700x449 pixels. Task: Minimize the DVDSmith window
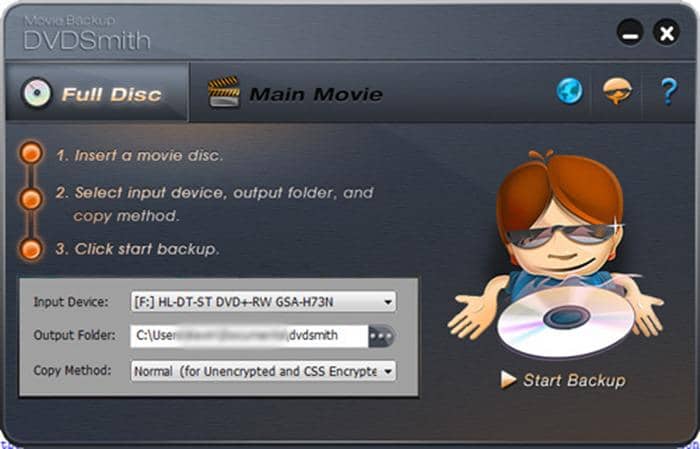point(629,33)
